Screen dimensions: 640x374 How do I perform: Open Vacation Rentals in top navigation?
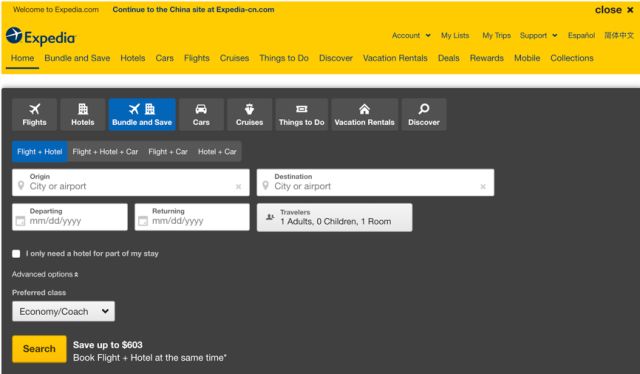pos(395,58)
